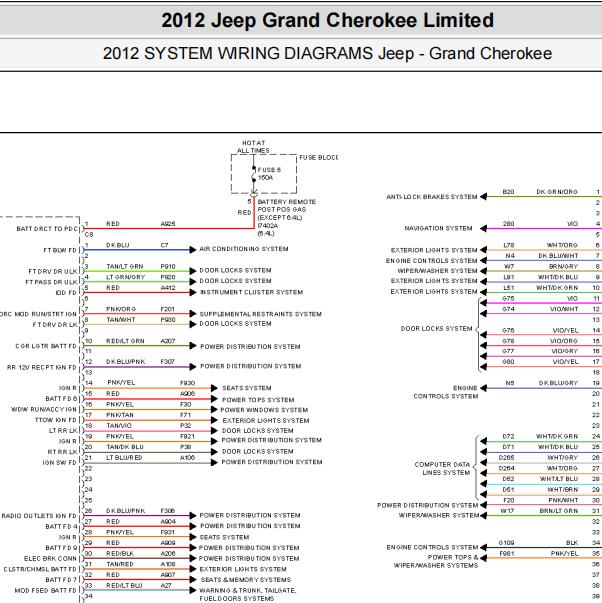The height and width of the screenshot is (603, 602).
Task: Click the "FT DRV DR ULK" label
Action: click(x=53, y=272)
